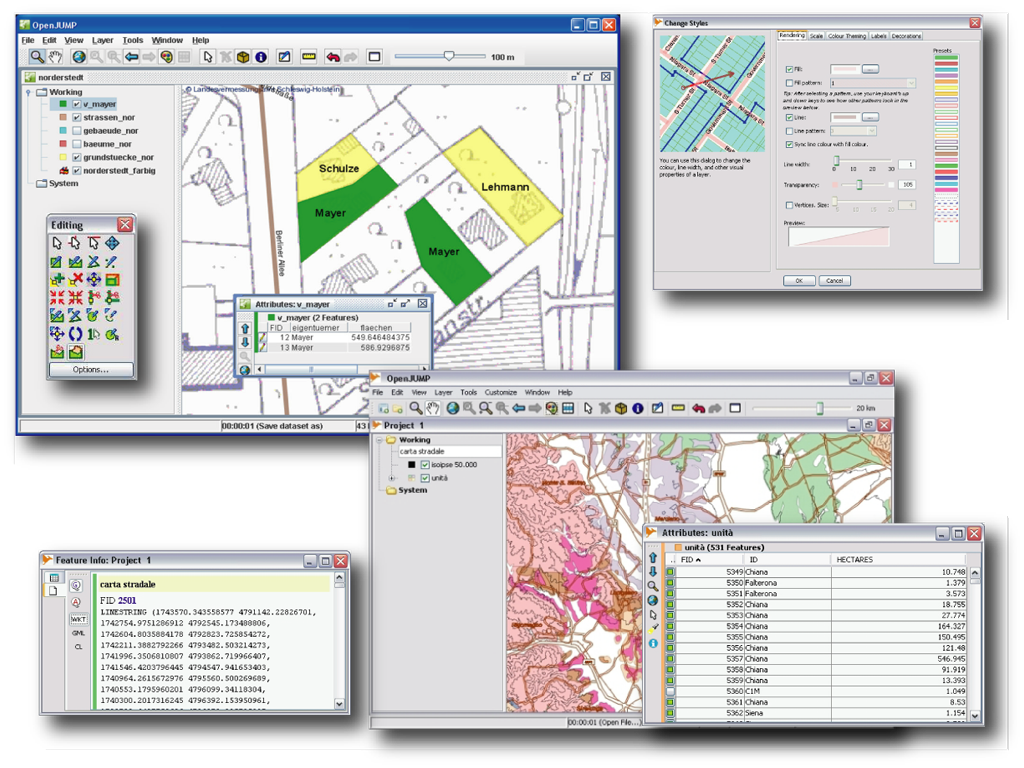Click the red Undo arrow in top toolbar
Viewport: 1024px width, 768px height.
[331, 57]
